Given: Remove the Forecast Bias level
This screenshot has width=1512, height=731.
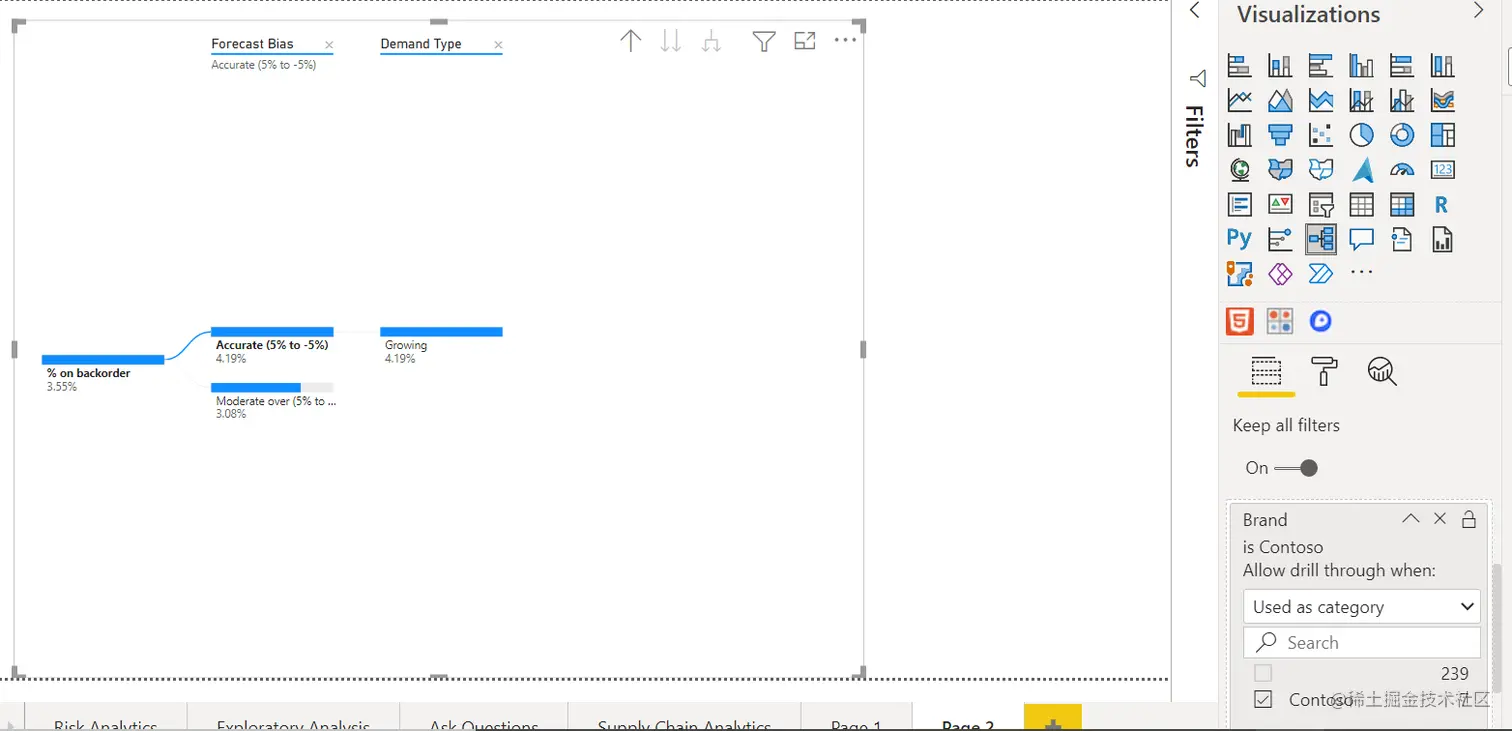Looking at the screenshot, I should click(x=329, y=45).
